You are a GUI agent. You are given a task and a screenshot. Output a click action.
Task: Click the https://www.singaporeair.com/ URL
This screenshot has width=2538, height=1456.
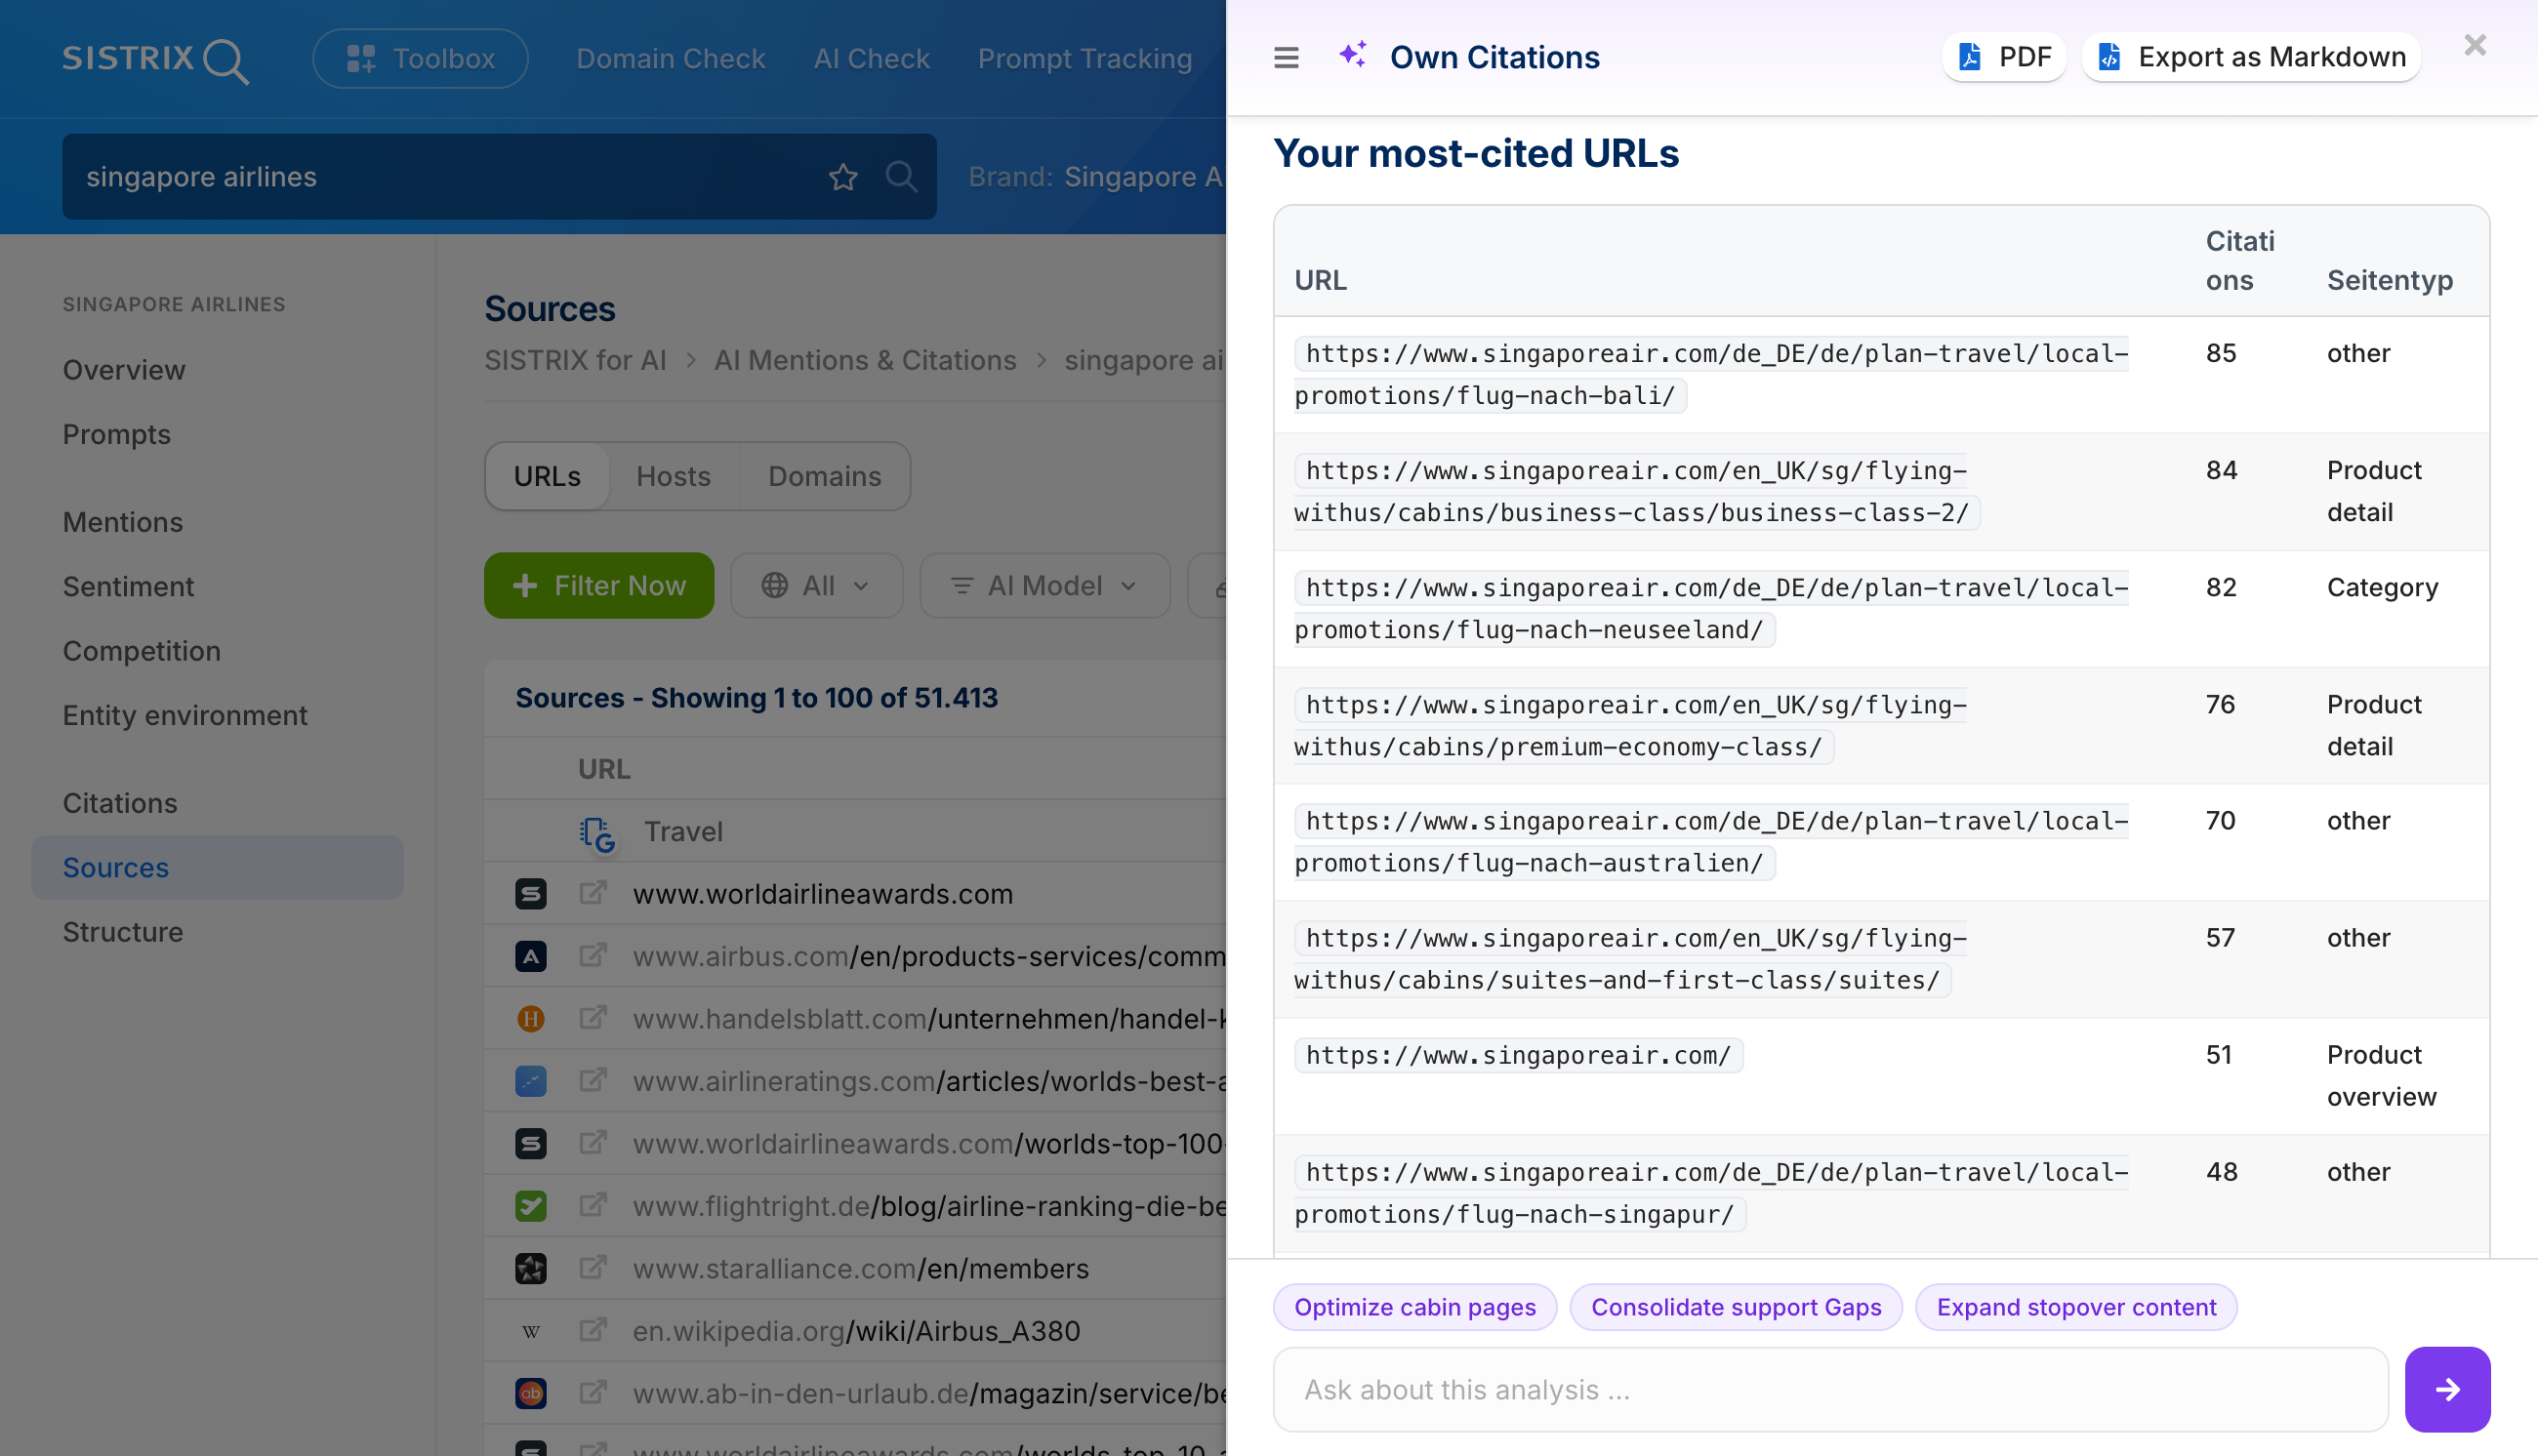tap(1518, 1055)
